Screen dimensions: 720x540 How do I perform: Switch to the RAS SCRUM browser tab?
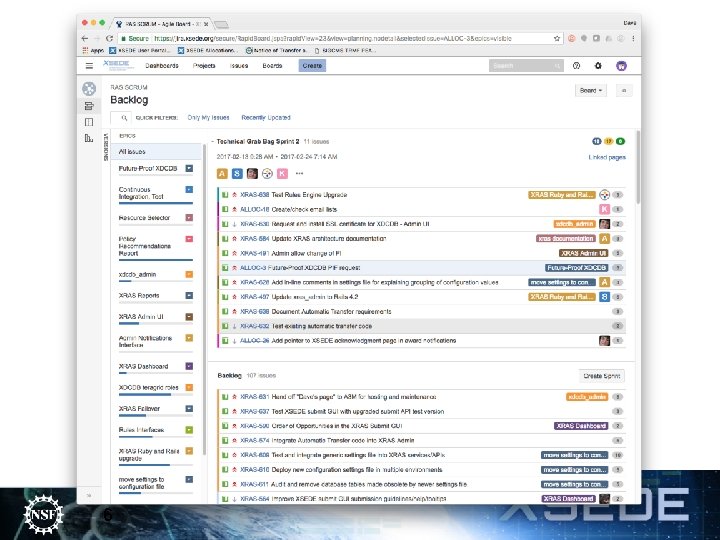(163, 23)
